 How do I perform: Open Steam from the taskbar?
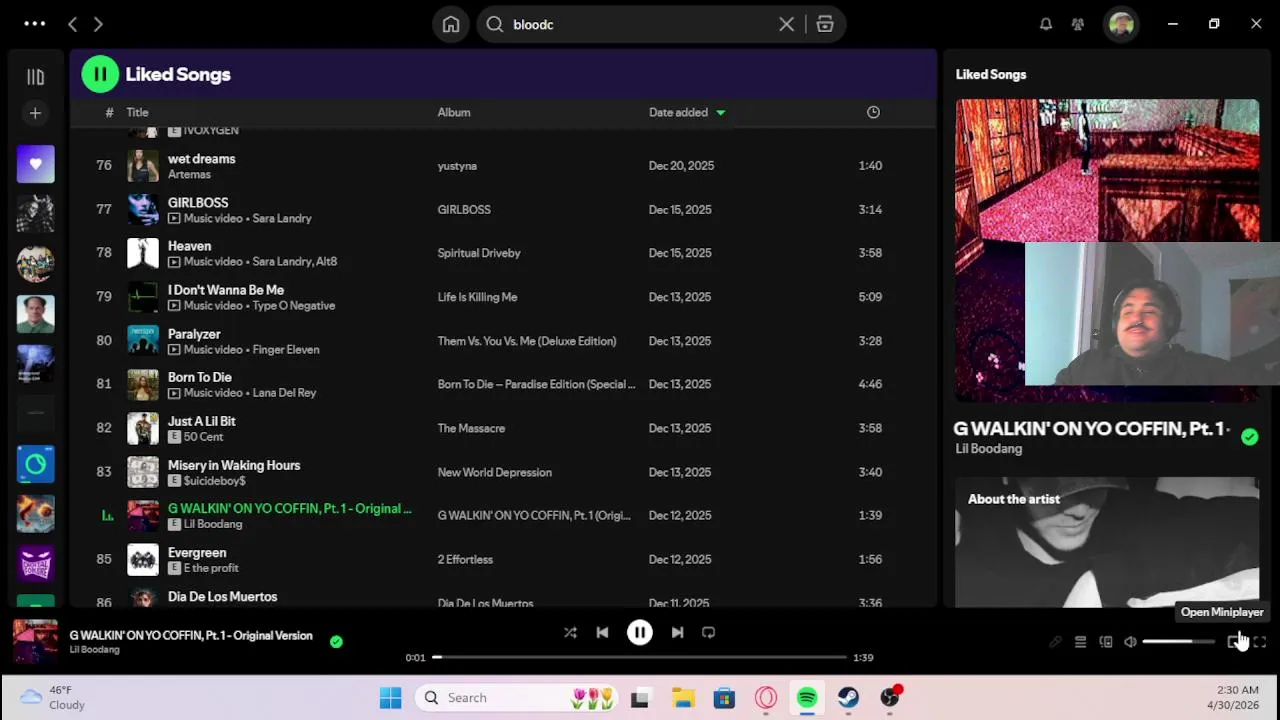(848, 698)
